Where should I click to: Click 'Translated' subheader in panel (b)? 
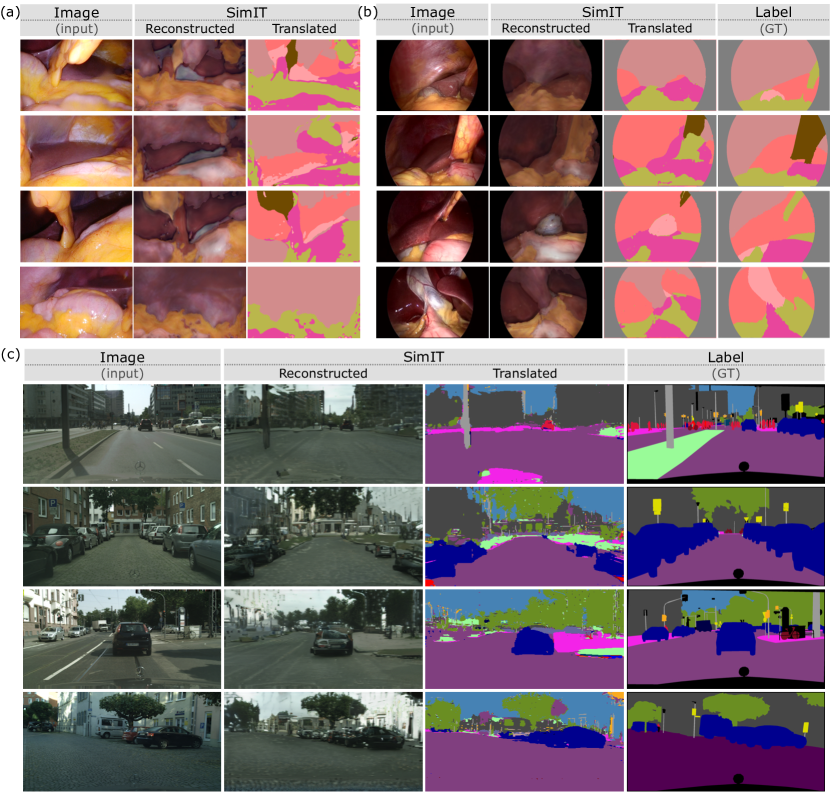coord(660,28)
